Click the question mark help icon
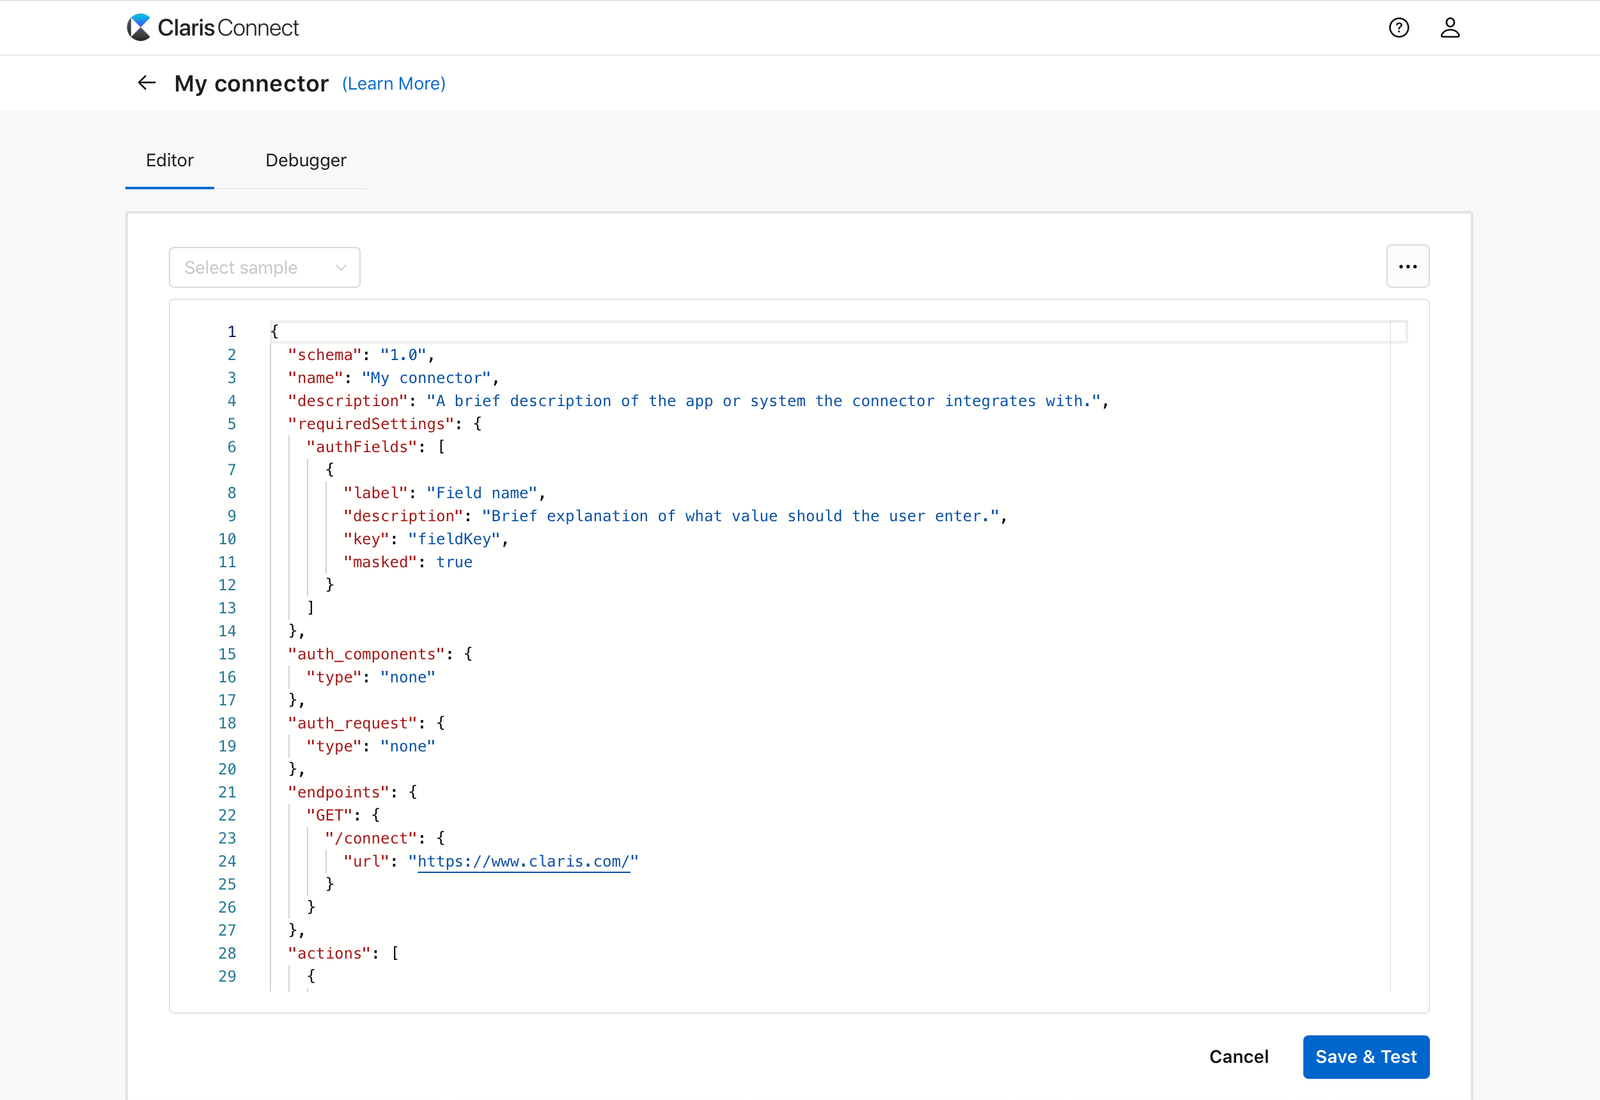Image resolution: width=1600 pixels, height=1100 pixels. click(1398, 27)
